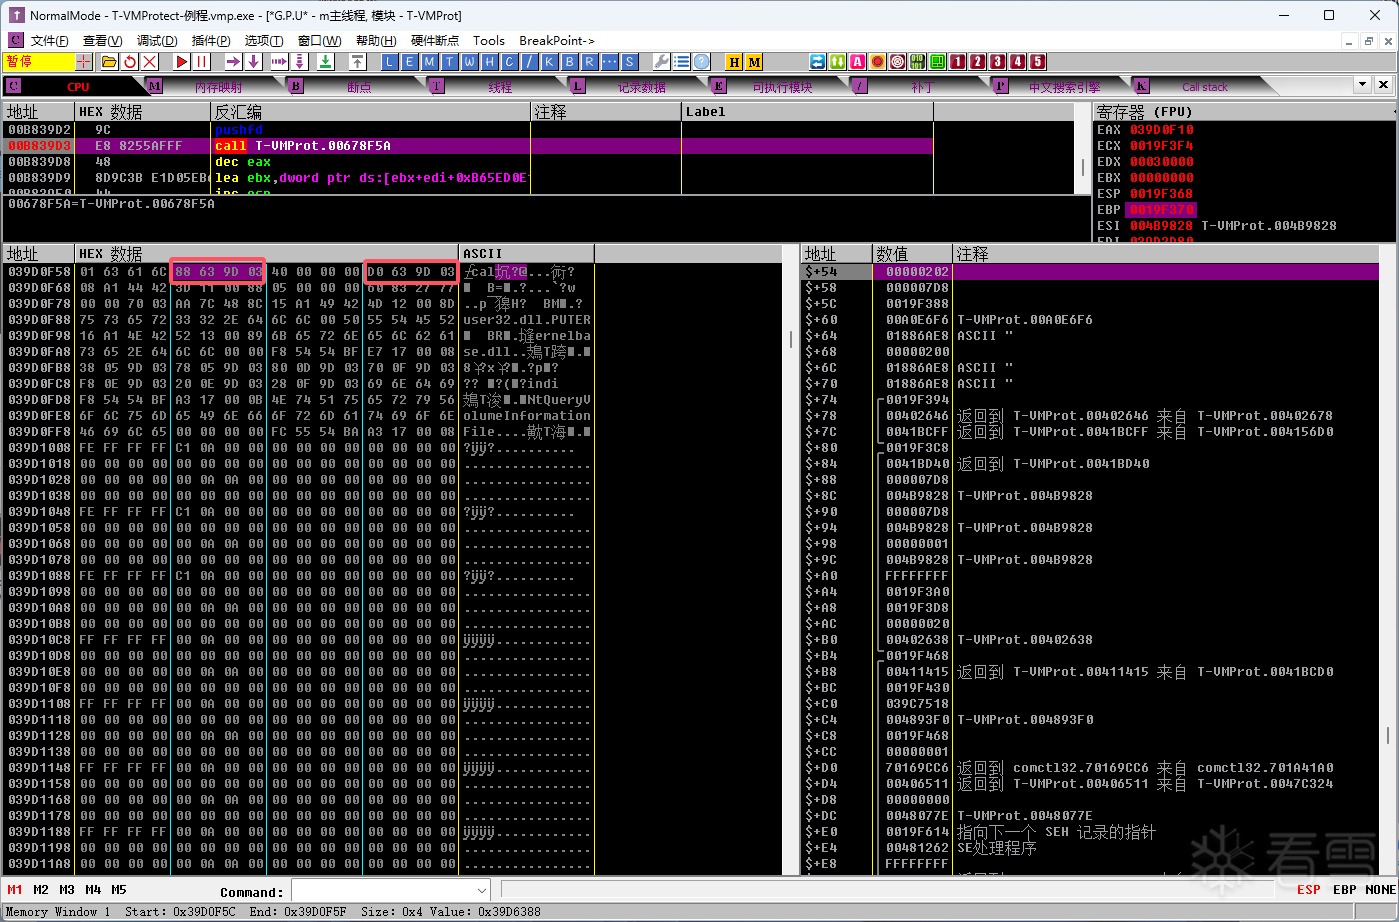Switch stack addressing to ESP
1399x922 pixels.
pyautogui.click(x=1308, y=889)
